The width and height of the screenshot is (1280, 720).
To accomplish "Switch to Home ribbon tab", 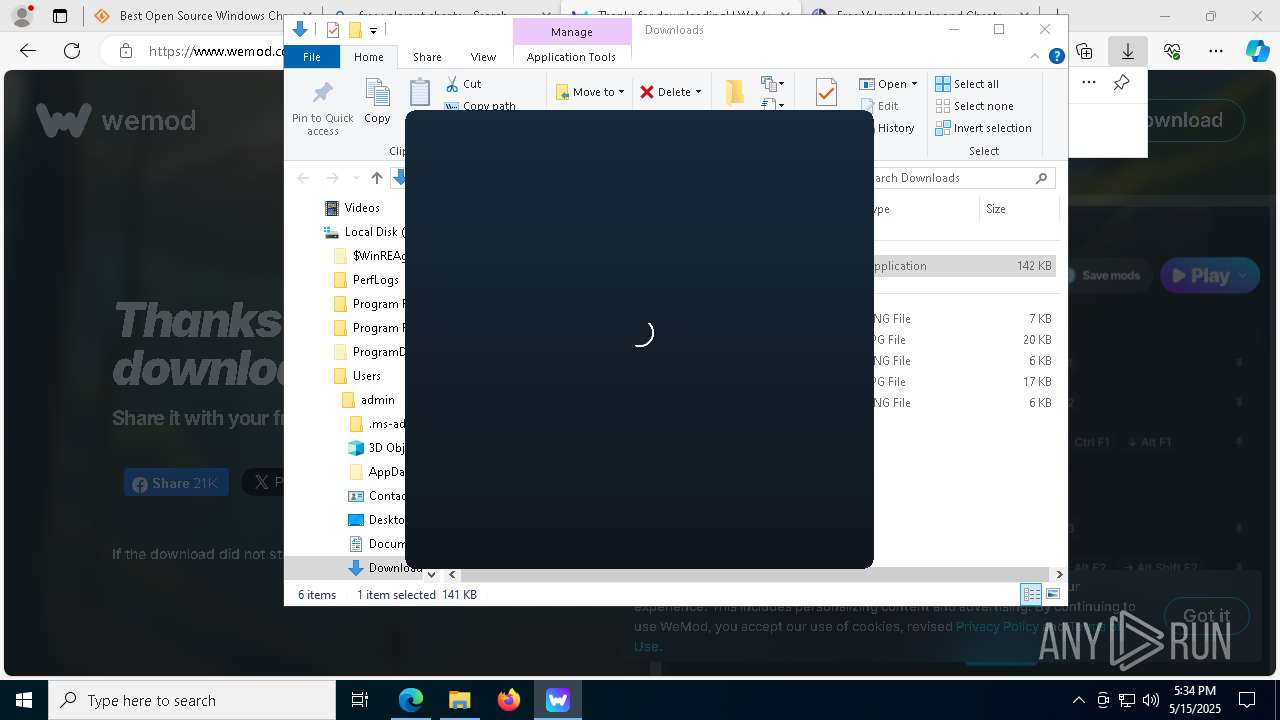I will 368,57.
